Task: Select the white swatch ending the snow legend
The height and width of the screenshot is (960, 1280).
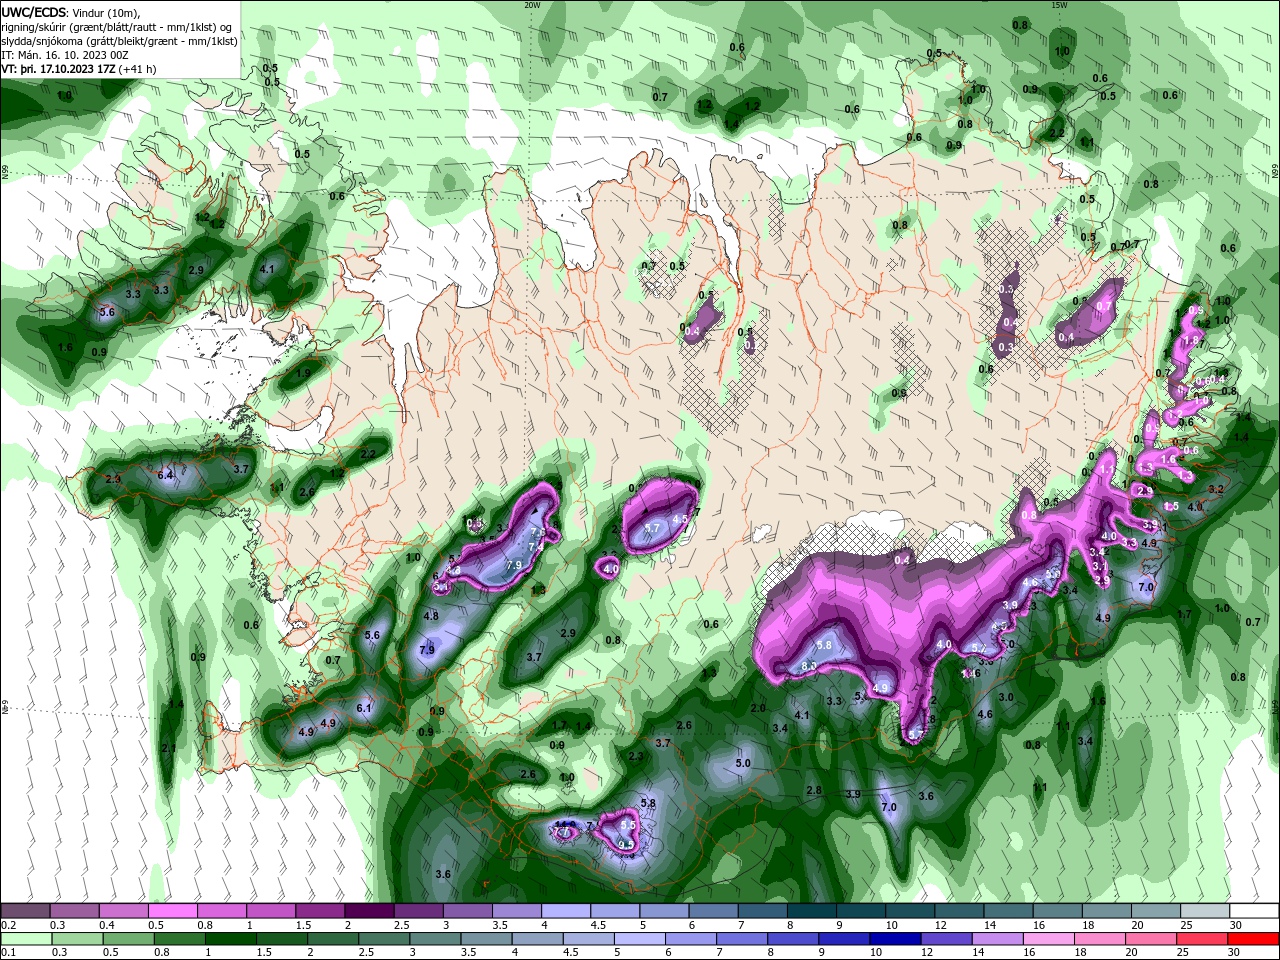Action: (1255, 911)
